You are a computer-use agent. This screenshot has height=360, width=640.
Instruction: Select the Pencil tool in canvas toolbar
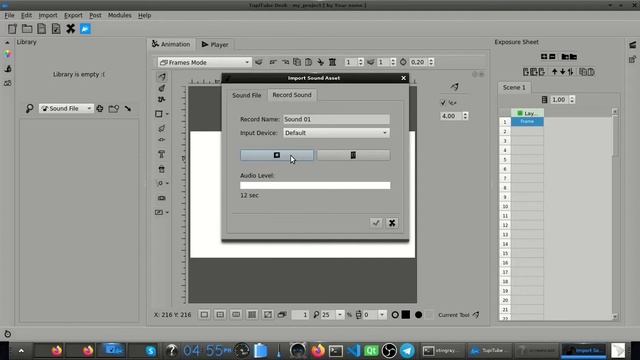162,77
